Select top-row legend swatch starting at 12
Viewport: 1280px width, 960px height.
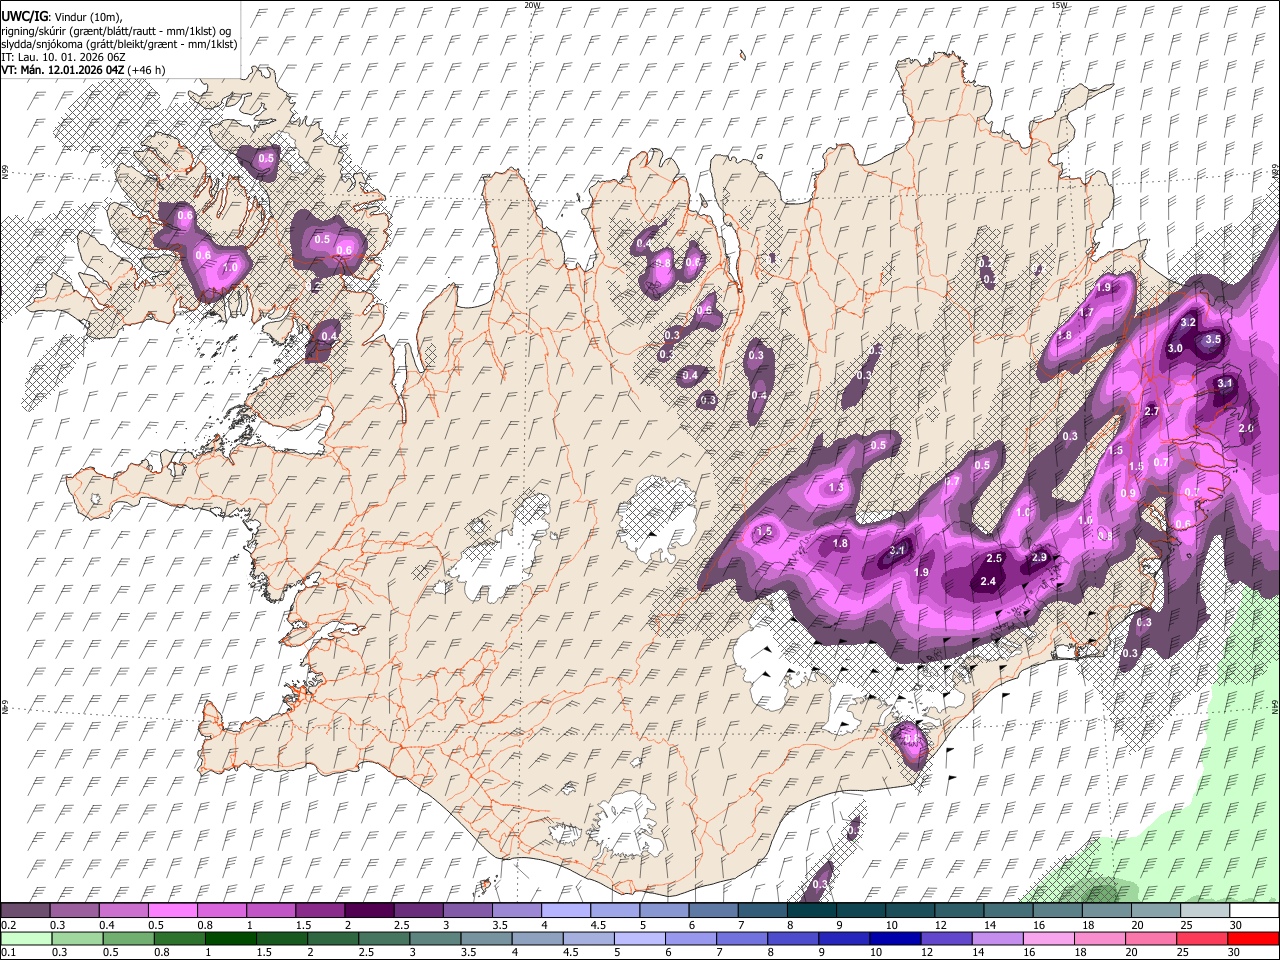click(x=958, y=910)
